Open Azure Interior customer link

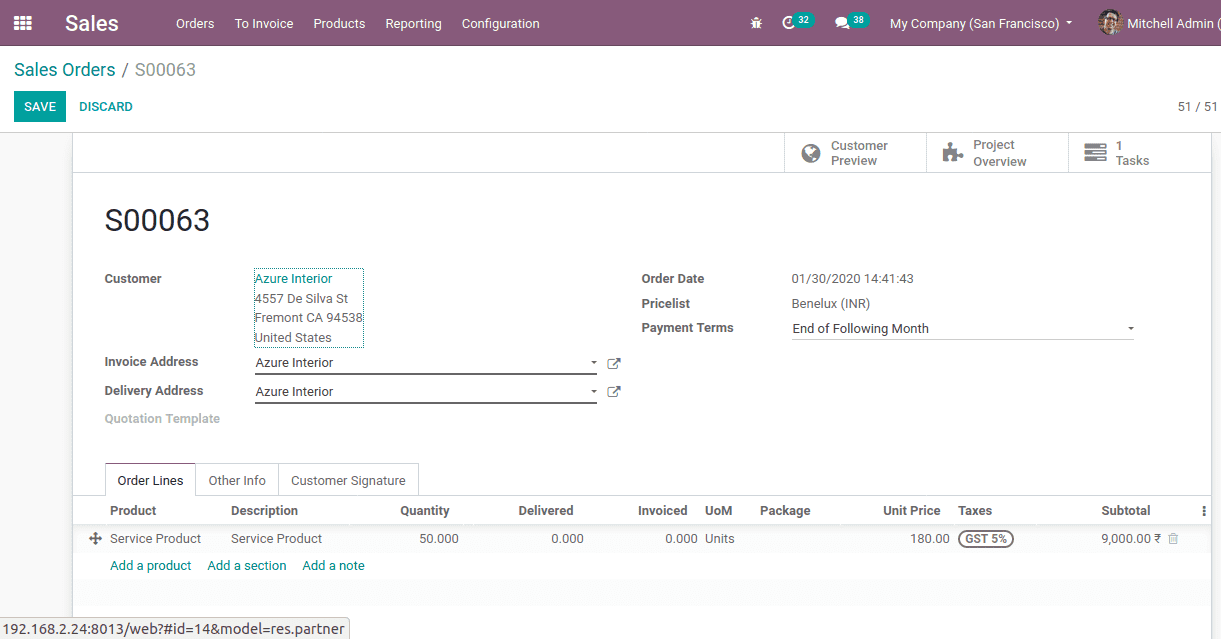tap(294, 279)
